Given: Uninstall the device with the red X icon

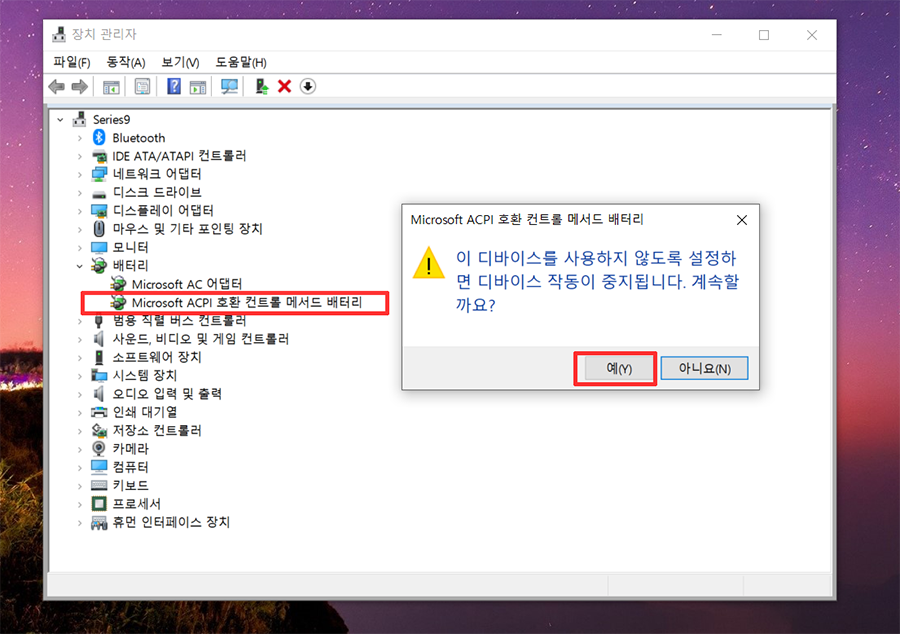Looking at the screenshot, I should click(284, 87).
